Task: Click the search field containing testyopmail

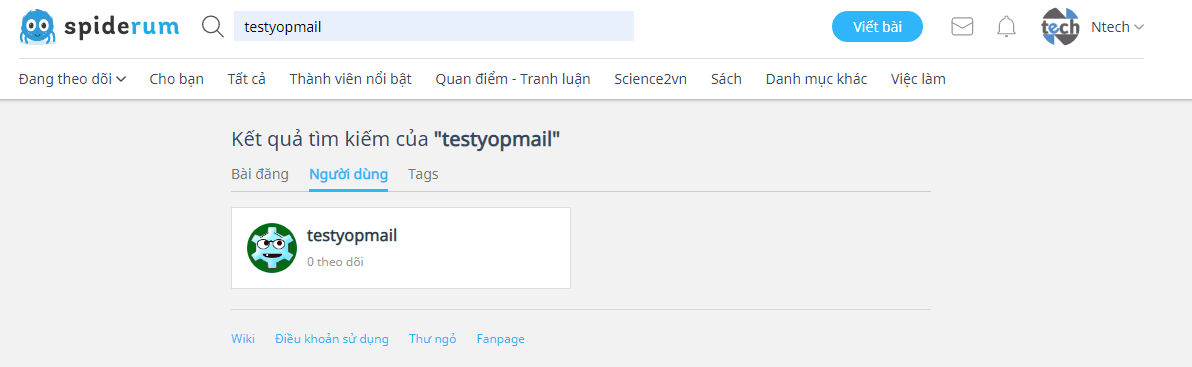Action: tap(433, 27)
